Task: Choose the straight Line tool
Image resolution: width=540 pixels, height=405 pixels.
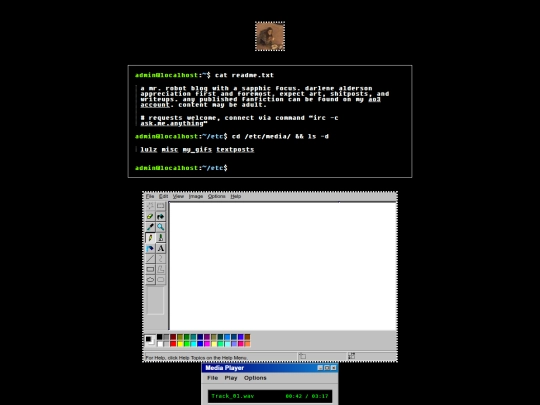Action: click(150, 259)
